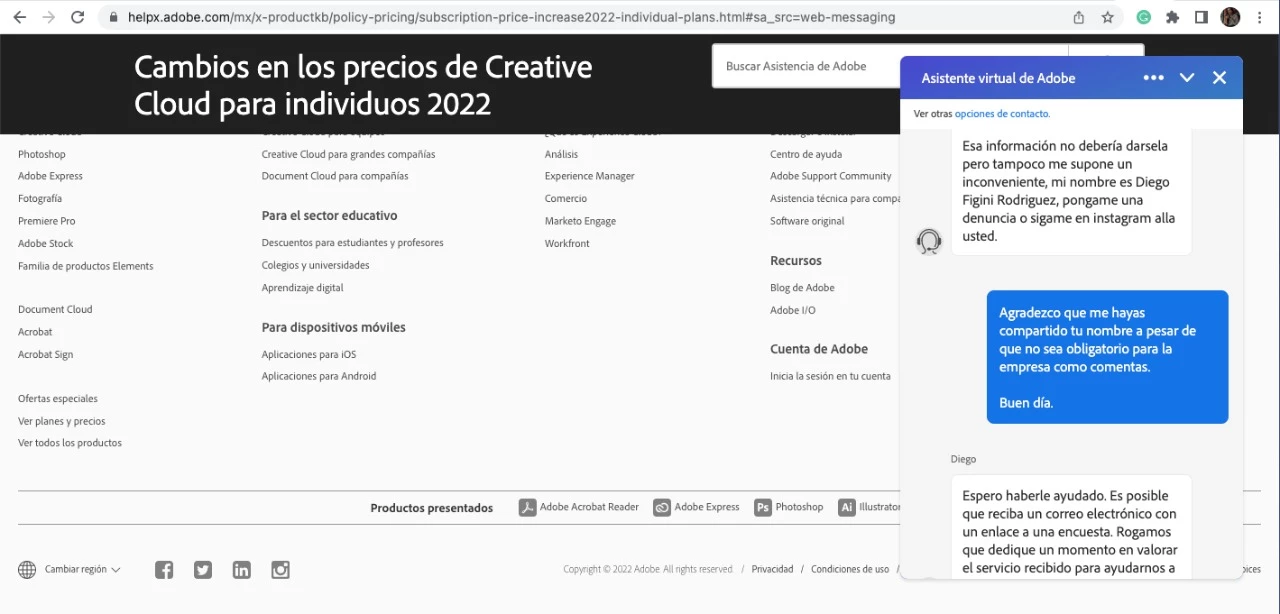The image size is (1280, 614).
Task: Open the Premiere Pro link
Action: click(46, 221)
